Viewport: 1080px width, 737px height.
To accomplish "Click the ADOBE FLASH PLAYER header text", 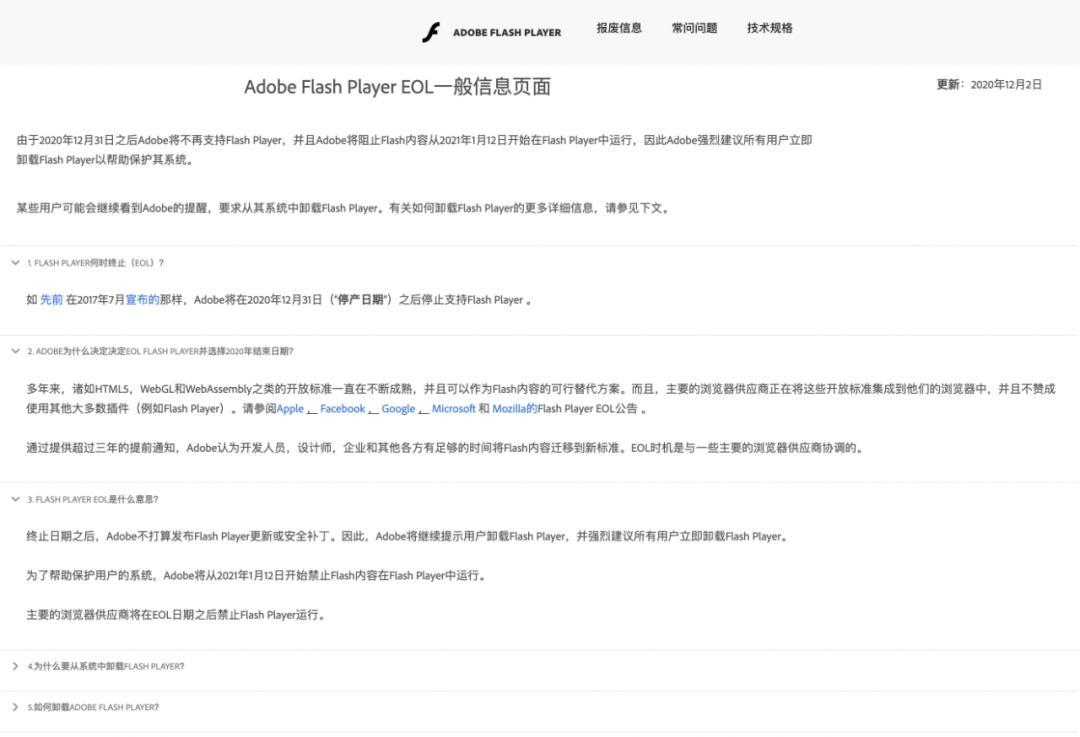I will point(507,32).
